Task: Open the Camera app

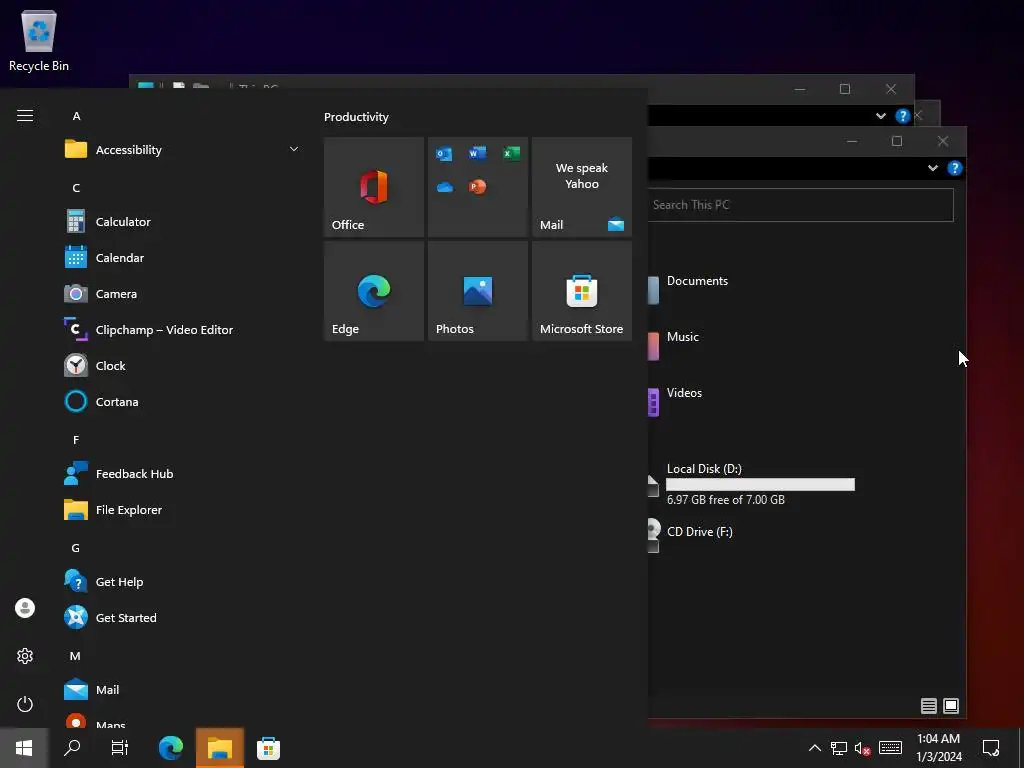Action: 183,294
